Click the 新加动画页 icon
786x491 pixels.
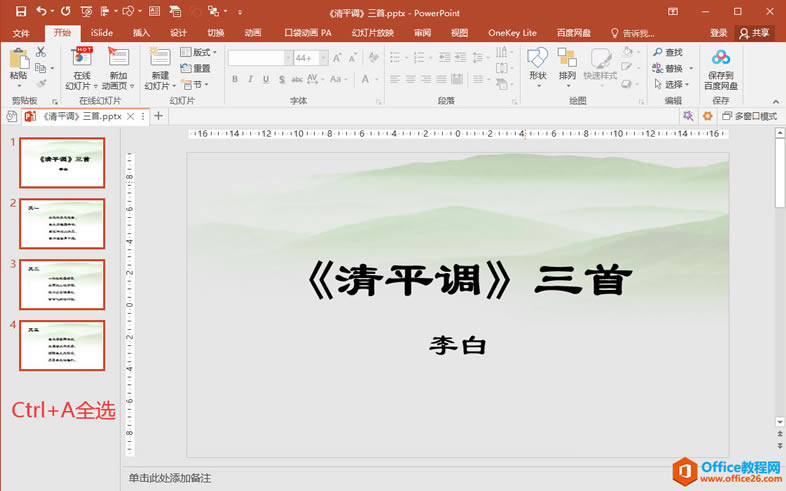pos(118,57)
